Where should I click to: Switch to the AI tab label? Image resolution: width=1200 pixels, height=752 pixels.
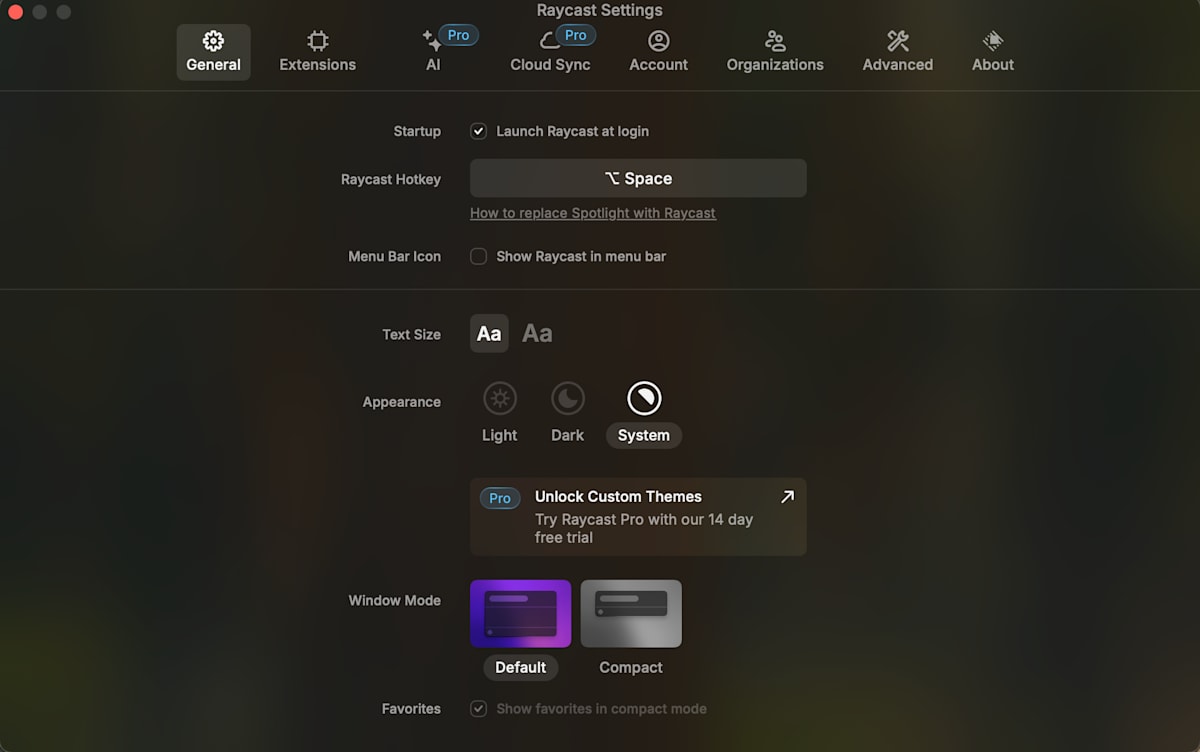[x=433, y=65]
